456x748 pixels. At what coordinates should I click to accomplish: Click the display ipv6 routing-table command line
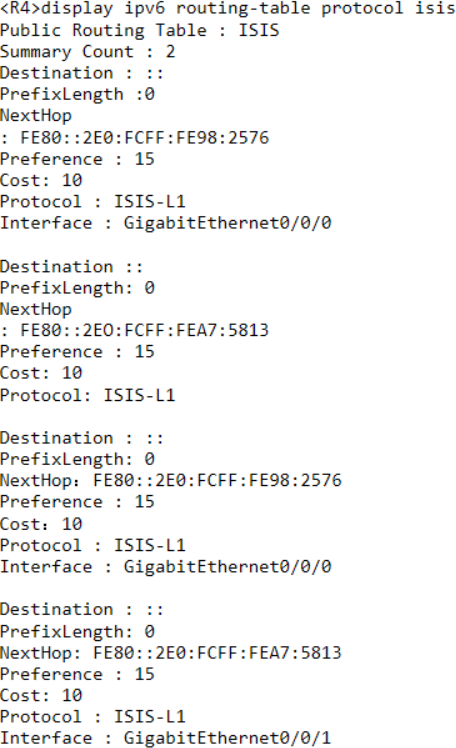click(x=228, y=9)
